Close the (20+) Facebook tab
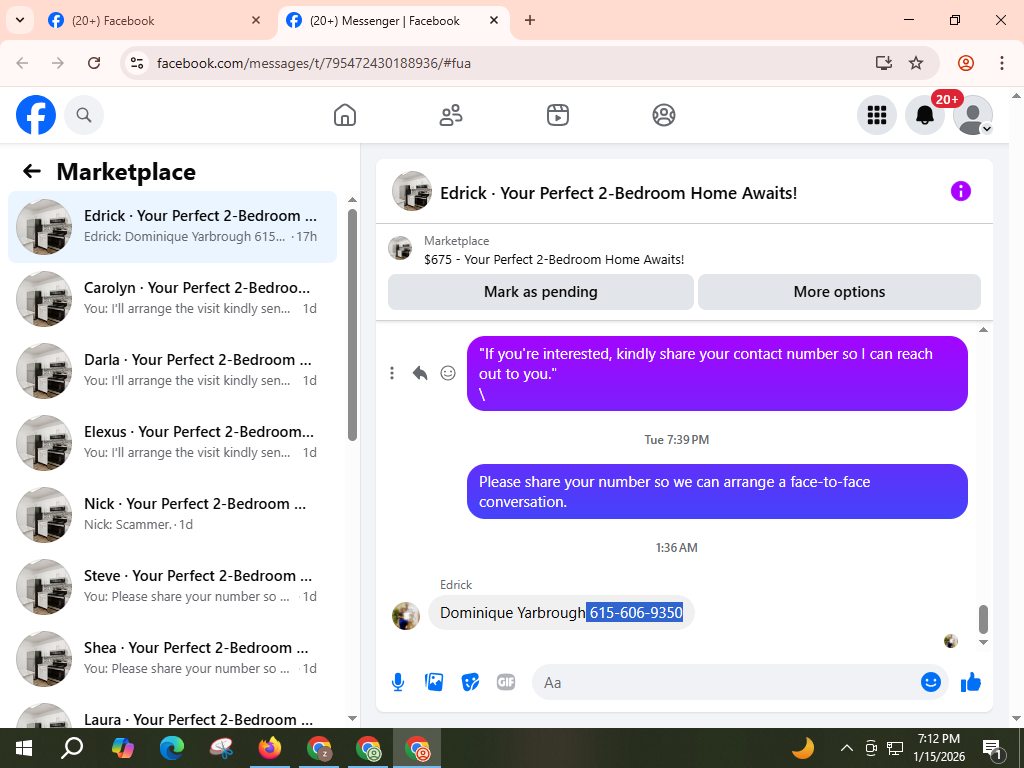The width and height of the screenshot is (1024, 768). click(256, 20)
